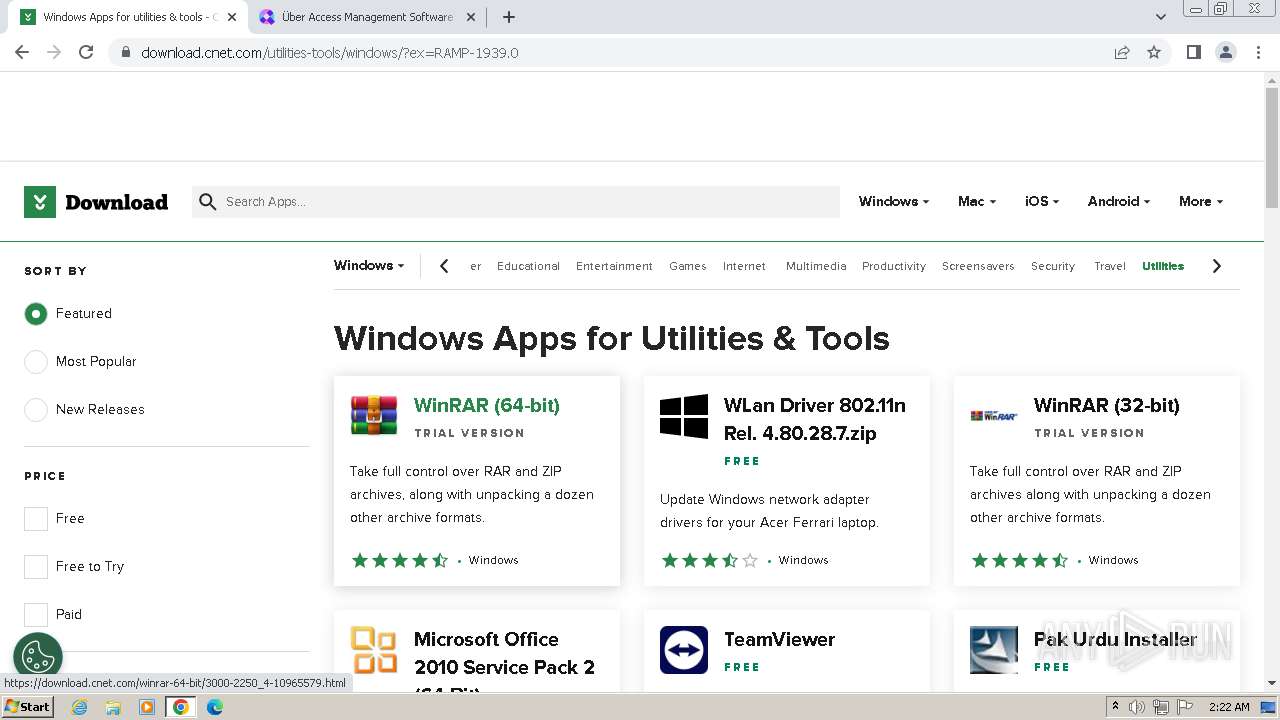The image size is (1280, 720).
Task: Click the Chrome back arrow
Action: coord(22,52)
